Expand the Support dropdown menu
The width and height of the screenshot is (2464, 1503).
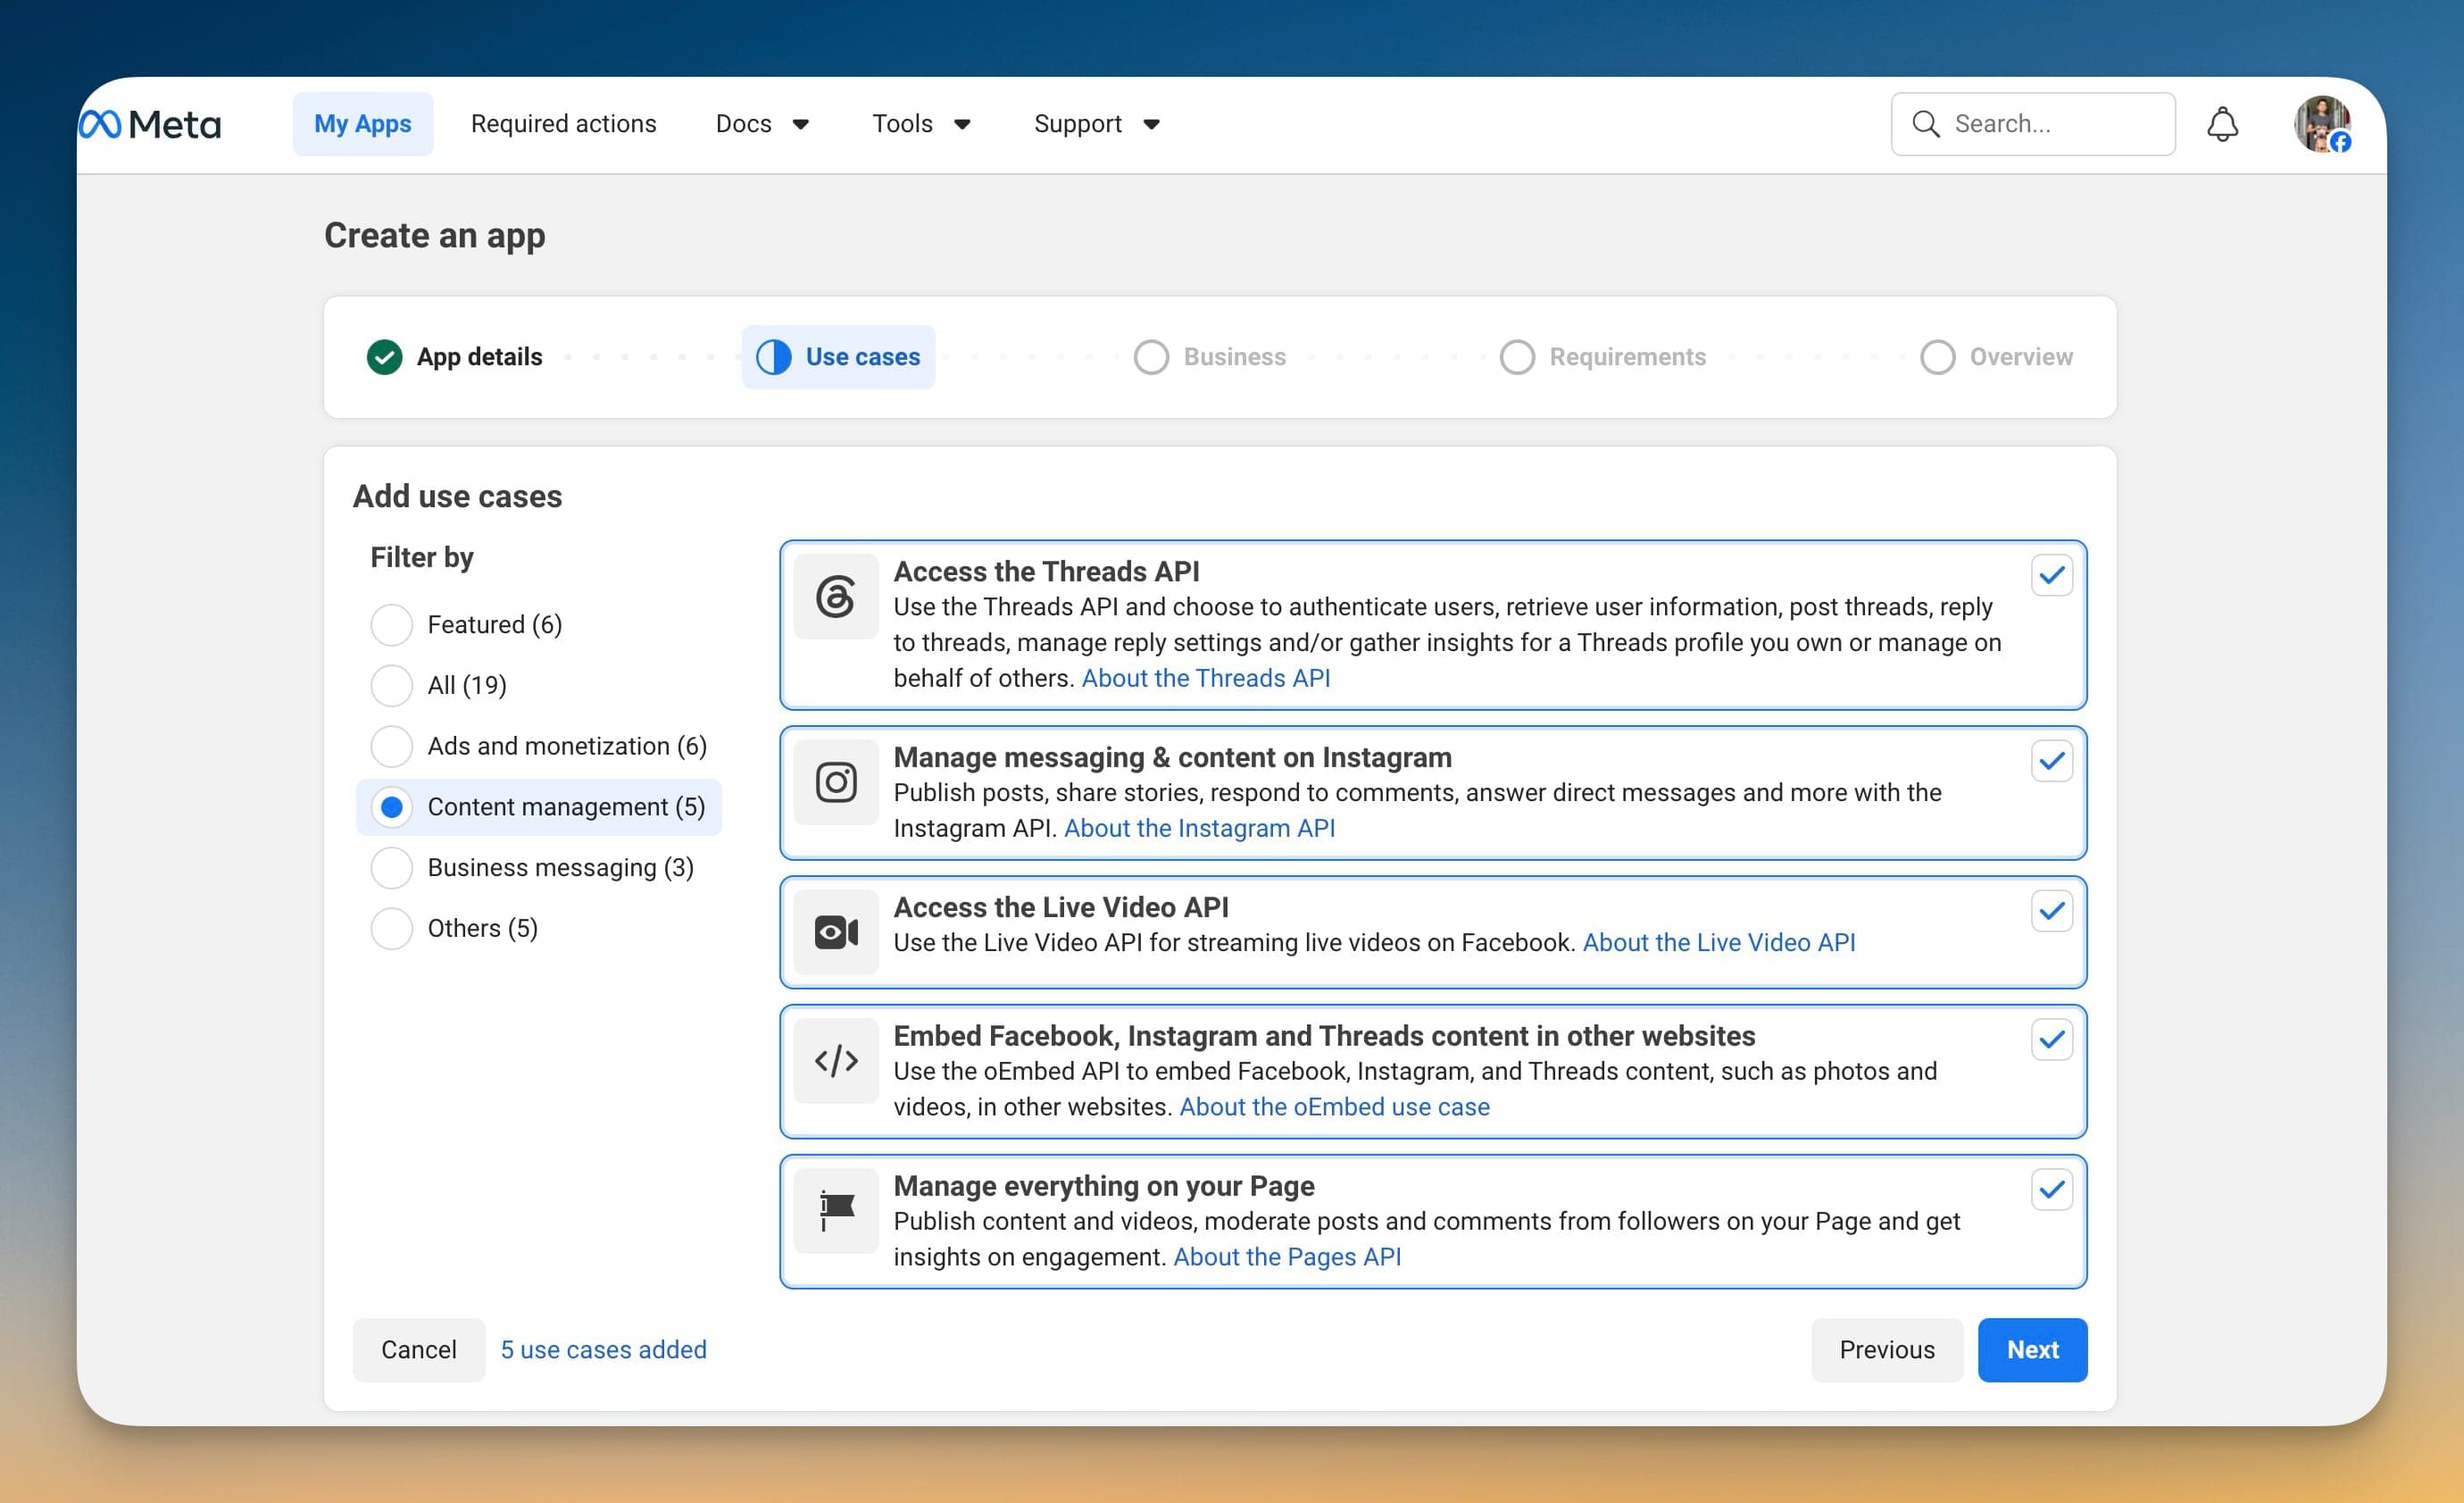pos(1096,124)
